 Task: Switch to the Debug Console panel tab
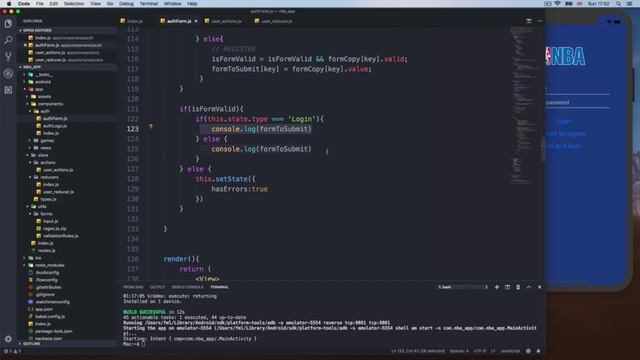[x=187, y=287]
